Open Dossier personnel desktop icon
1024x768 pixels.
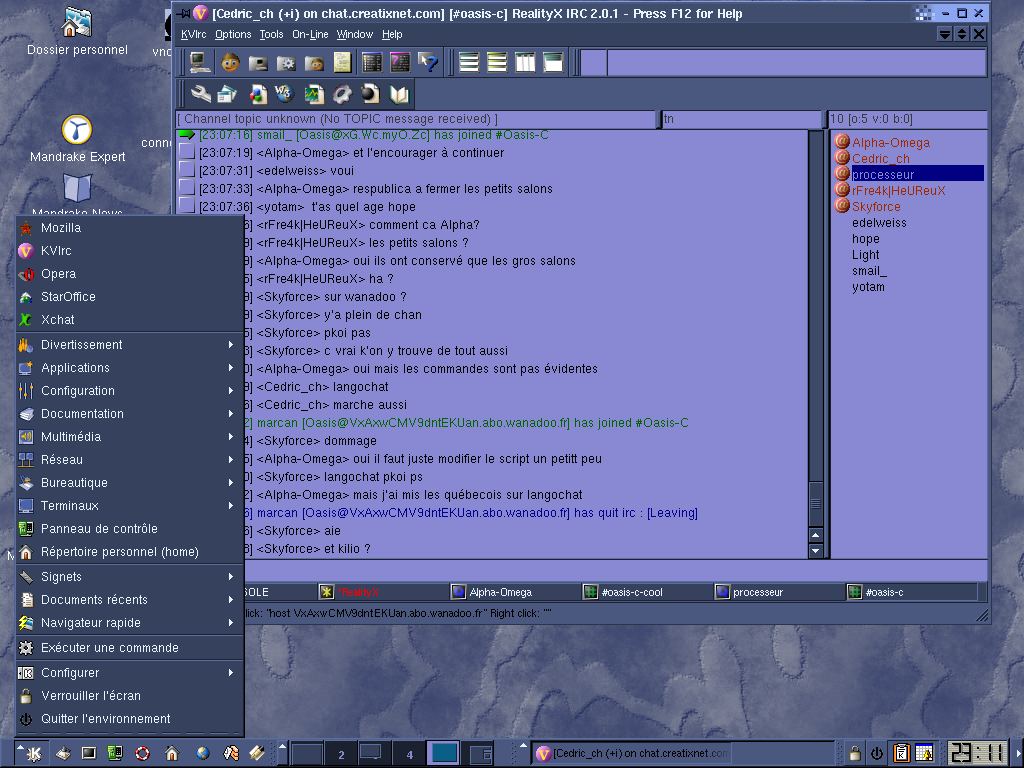(x=77, y=31)
